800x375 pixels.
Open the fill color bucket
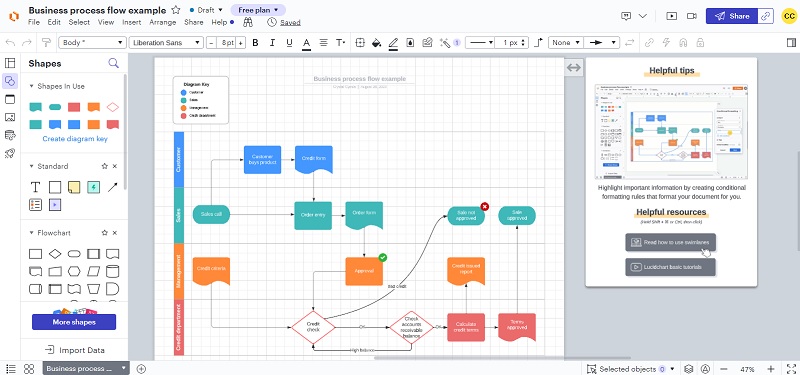click(377, 43)
